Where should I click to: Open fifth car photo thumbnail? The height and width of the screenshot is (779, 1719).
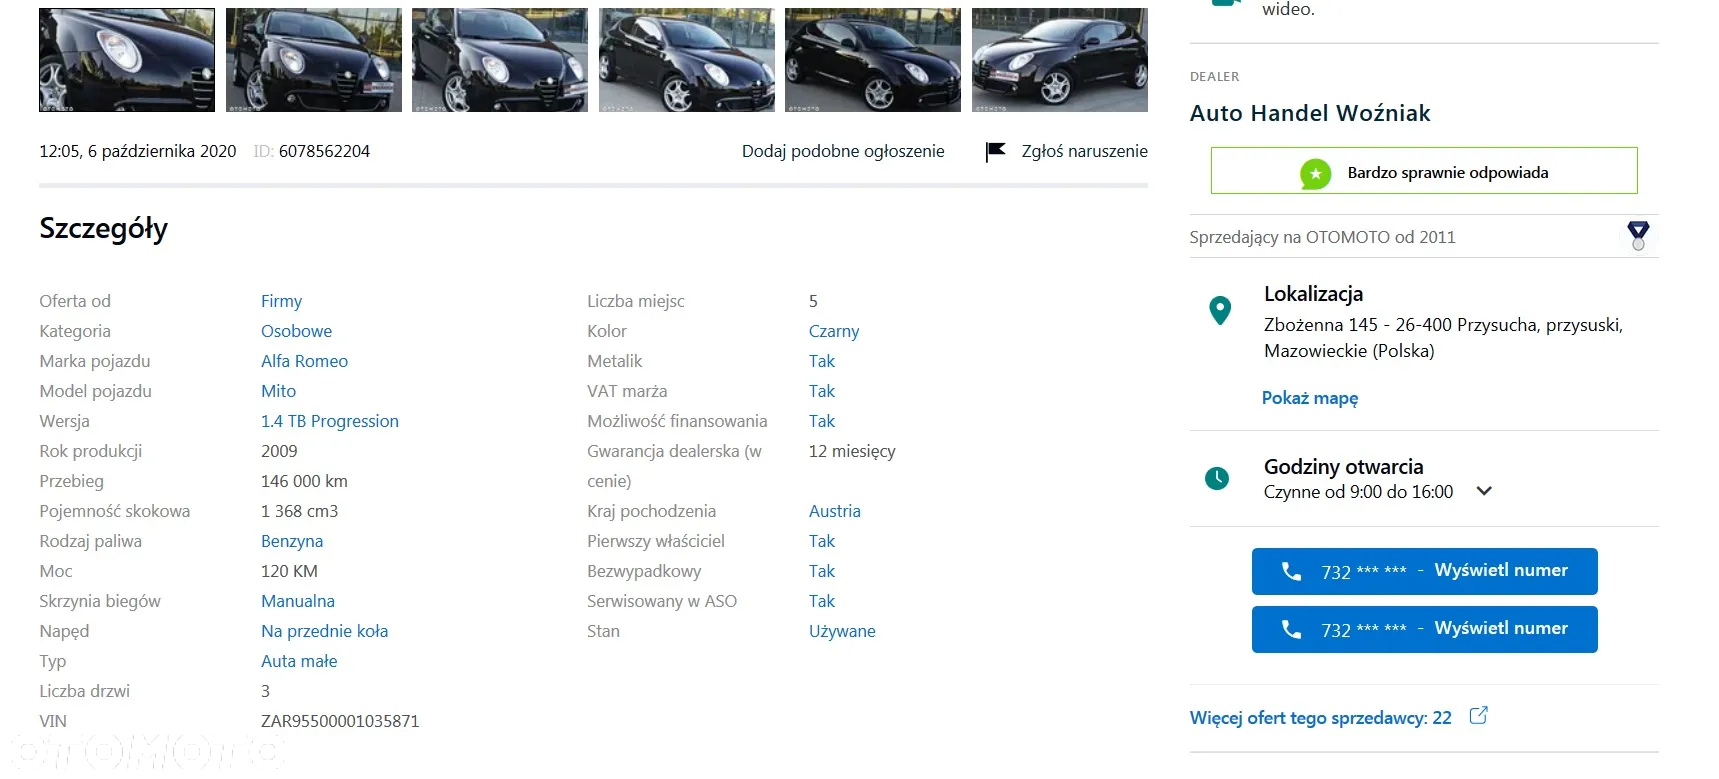coord(873,60)
